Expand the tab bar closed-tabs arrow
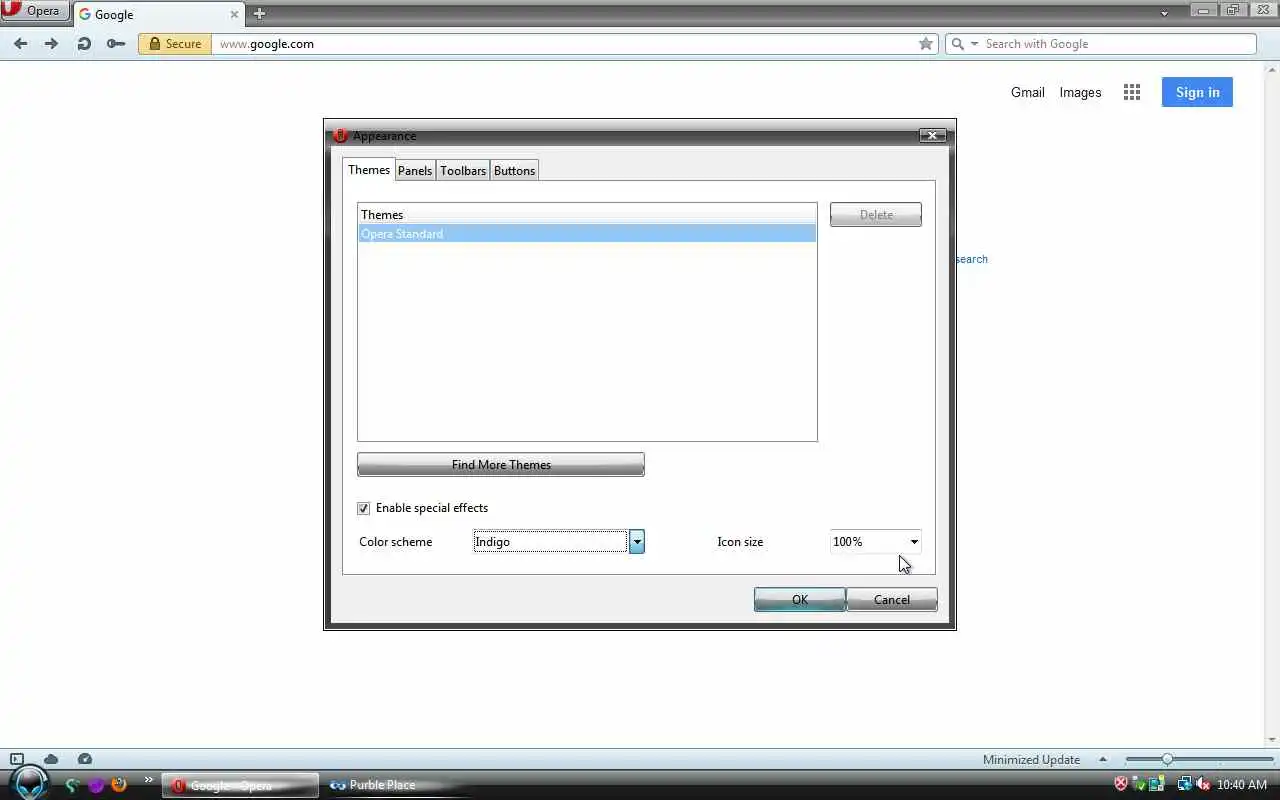This screenshot has height=800, width=1280. [1164, 14]
